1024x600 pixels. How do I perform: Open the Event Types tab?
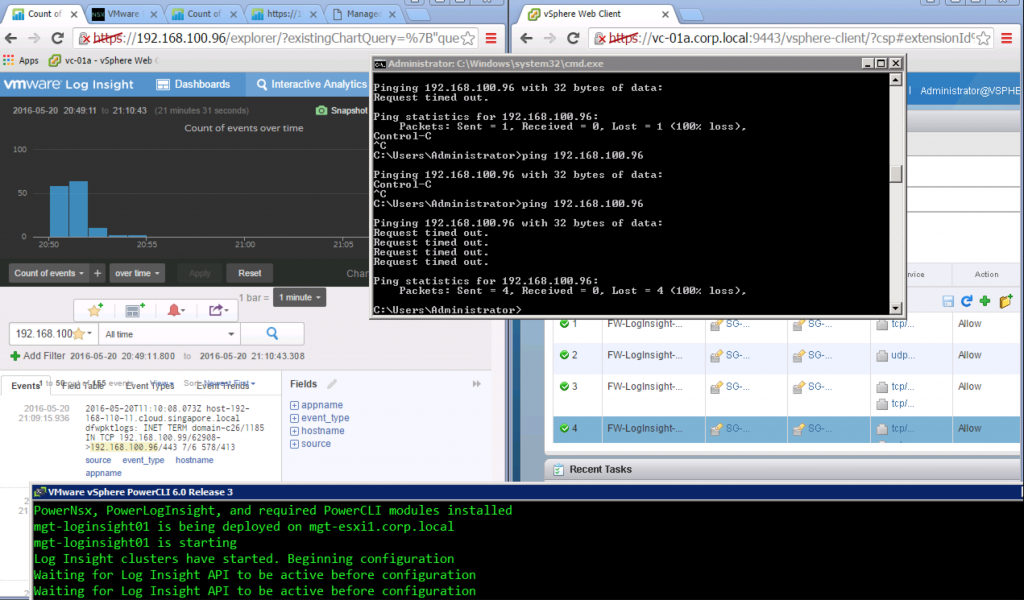click(x=150, y=385)
